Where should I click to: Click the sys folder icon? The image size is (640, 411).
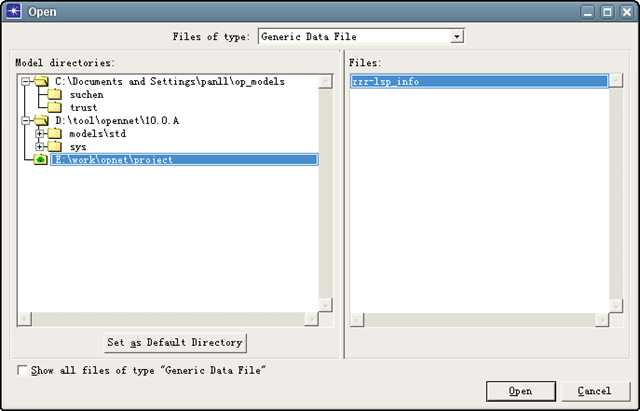point(54,147)
